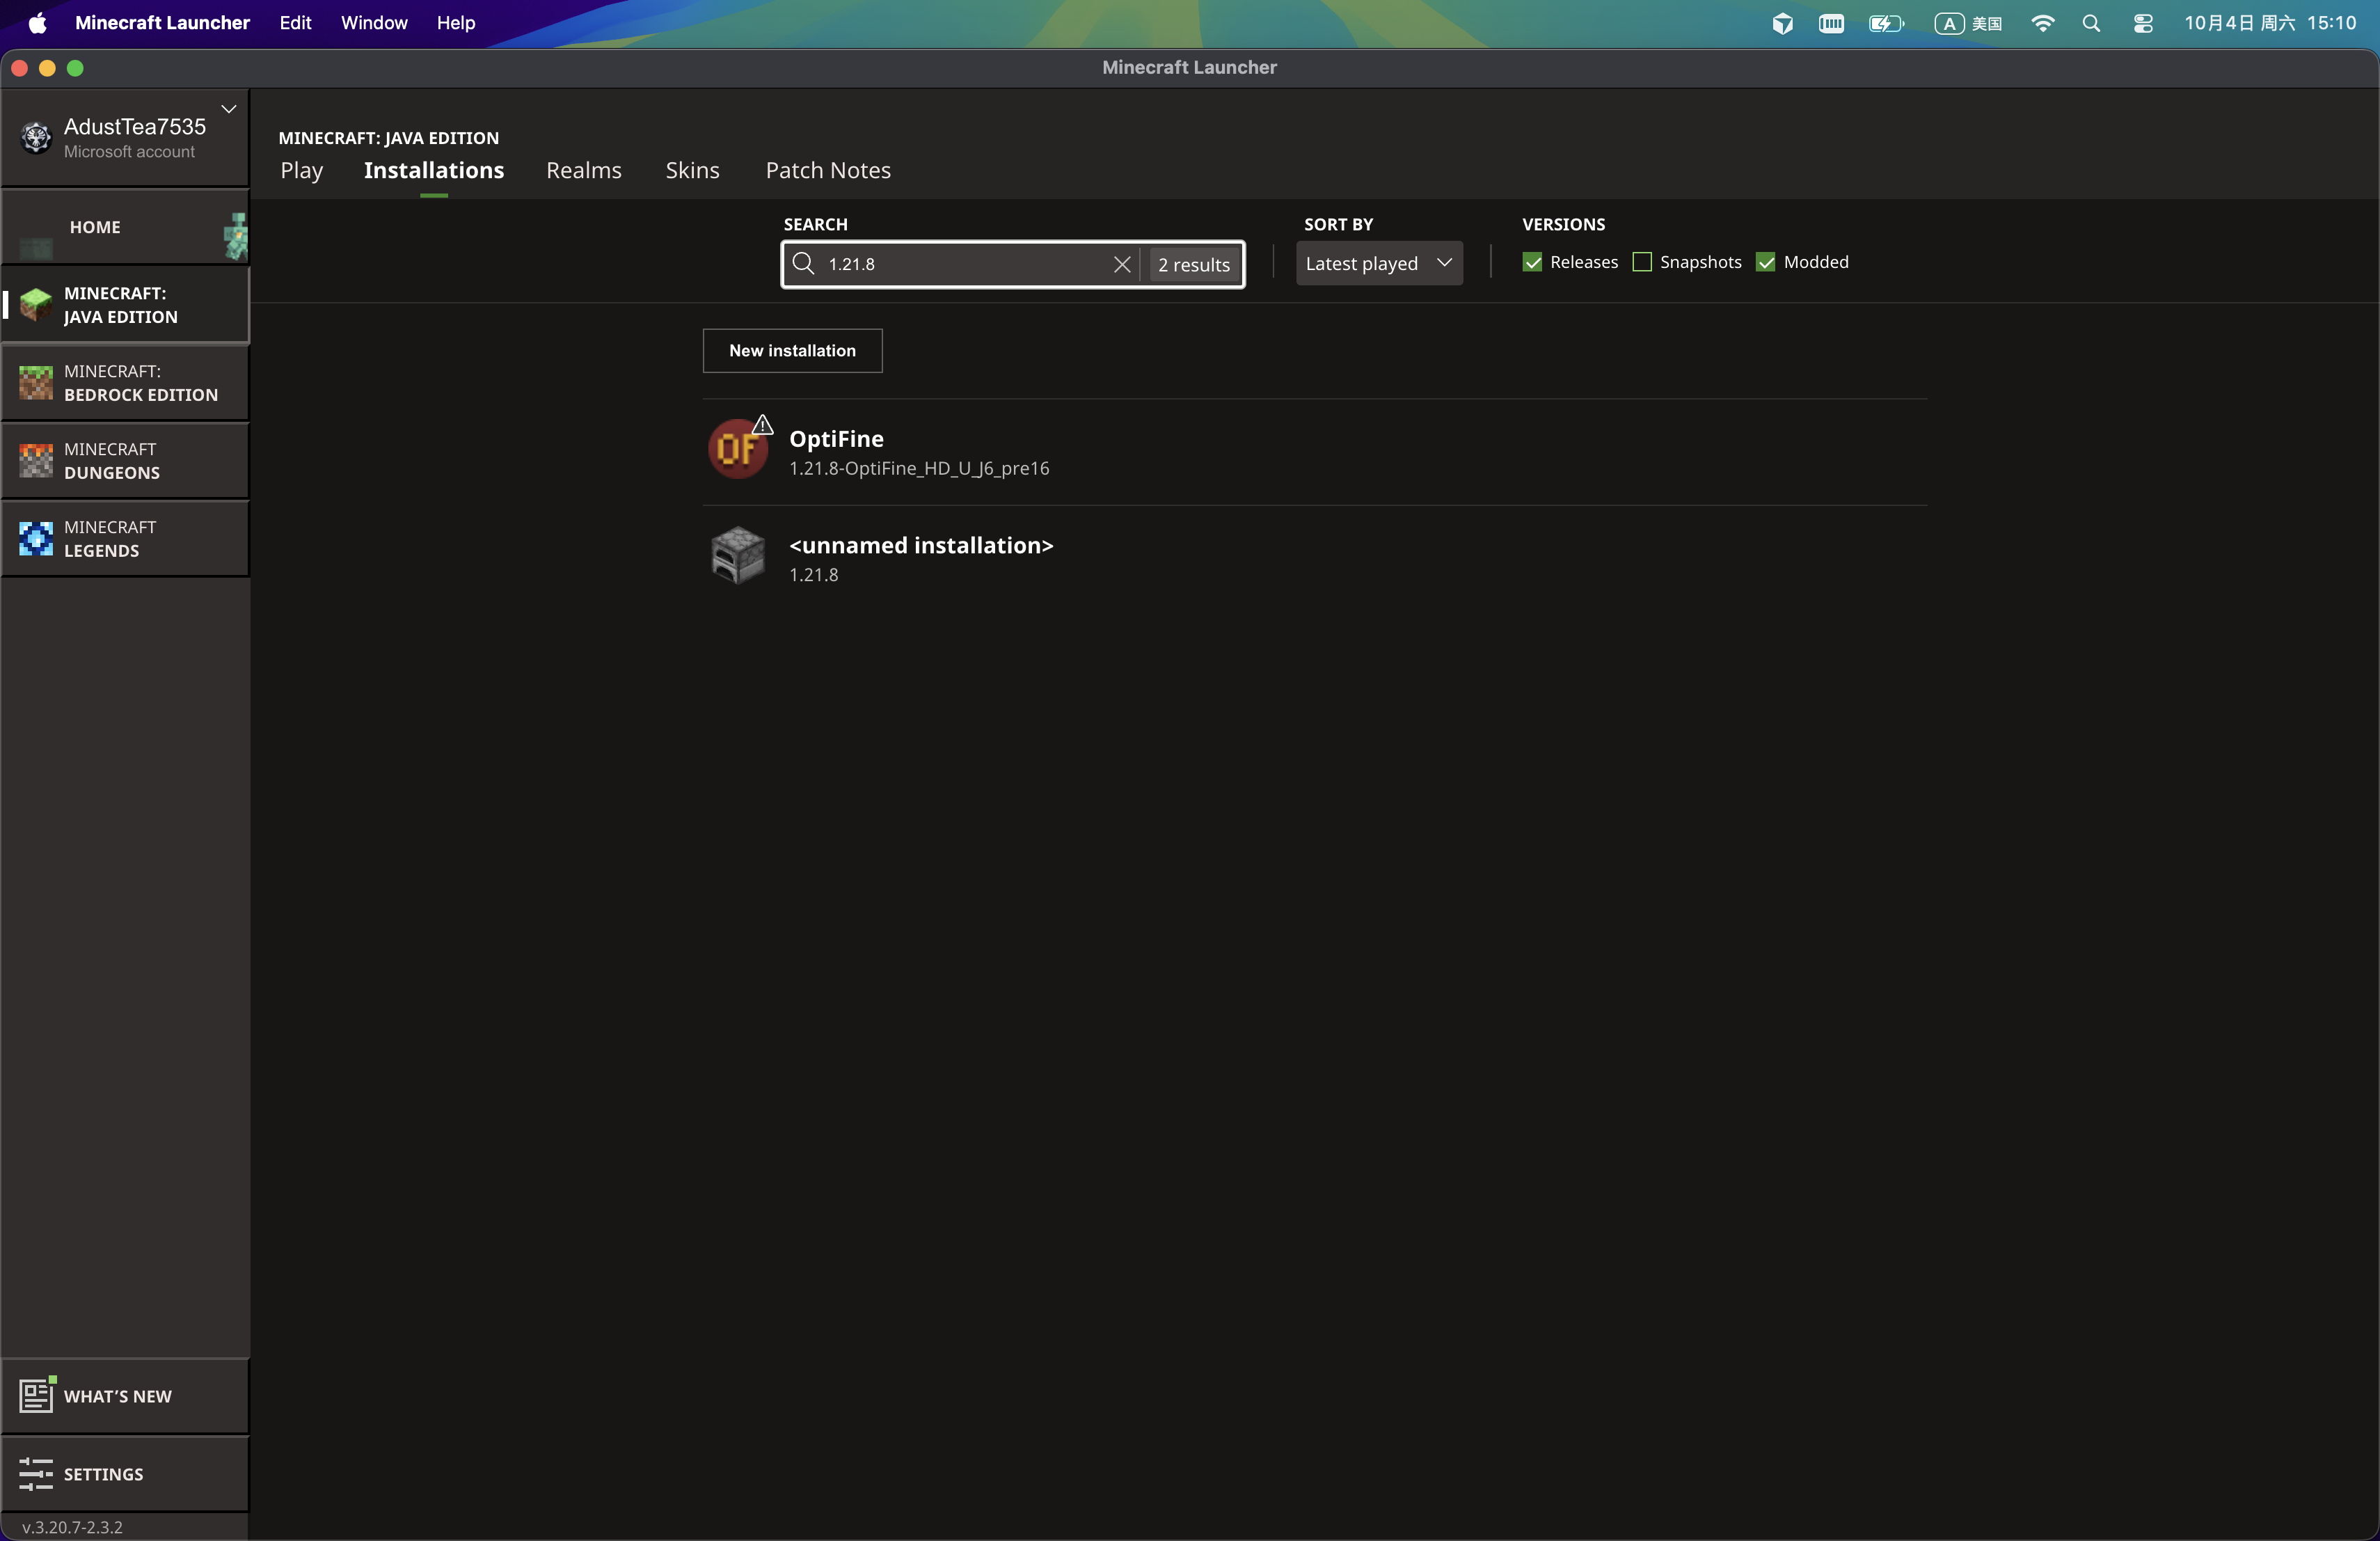
Task: Open the What's New news icon
Action: point(36,1395)
